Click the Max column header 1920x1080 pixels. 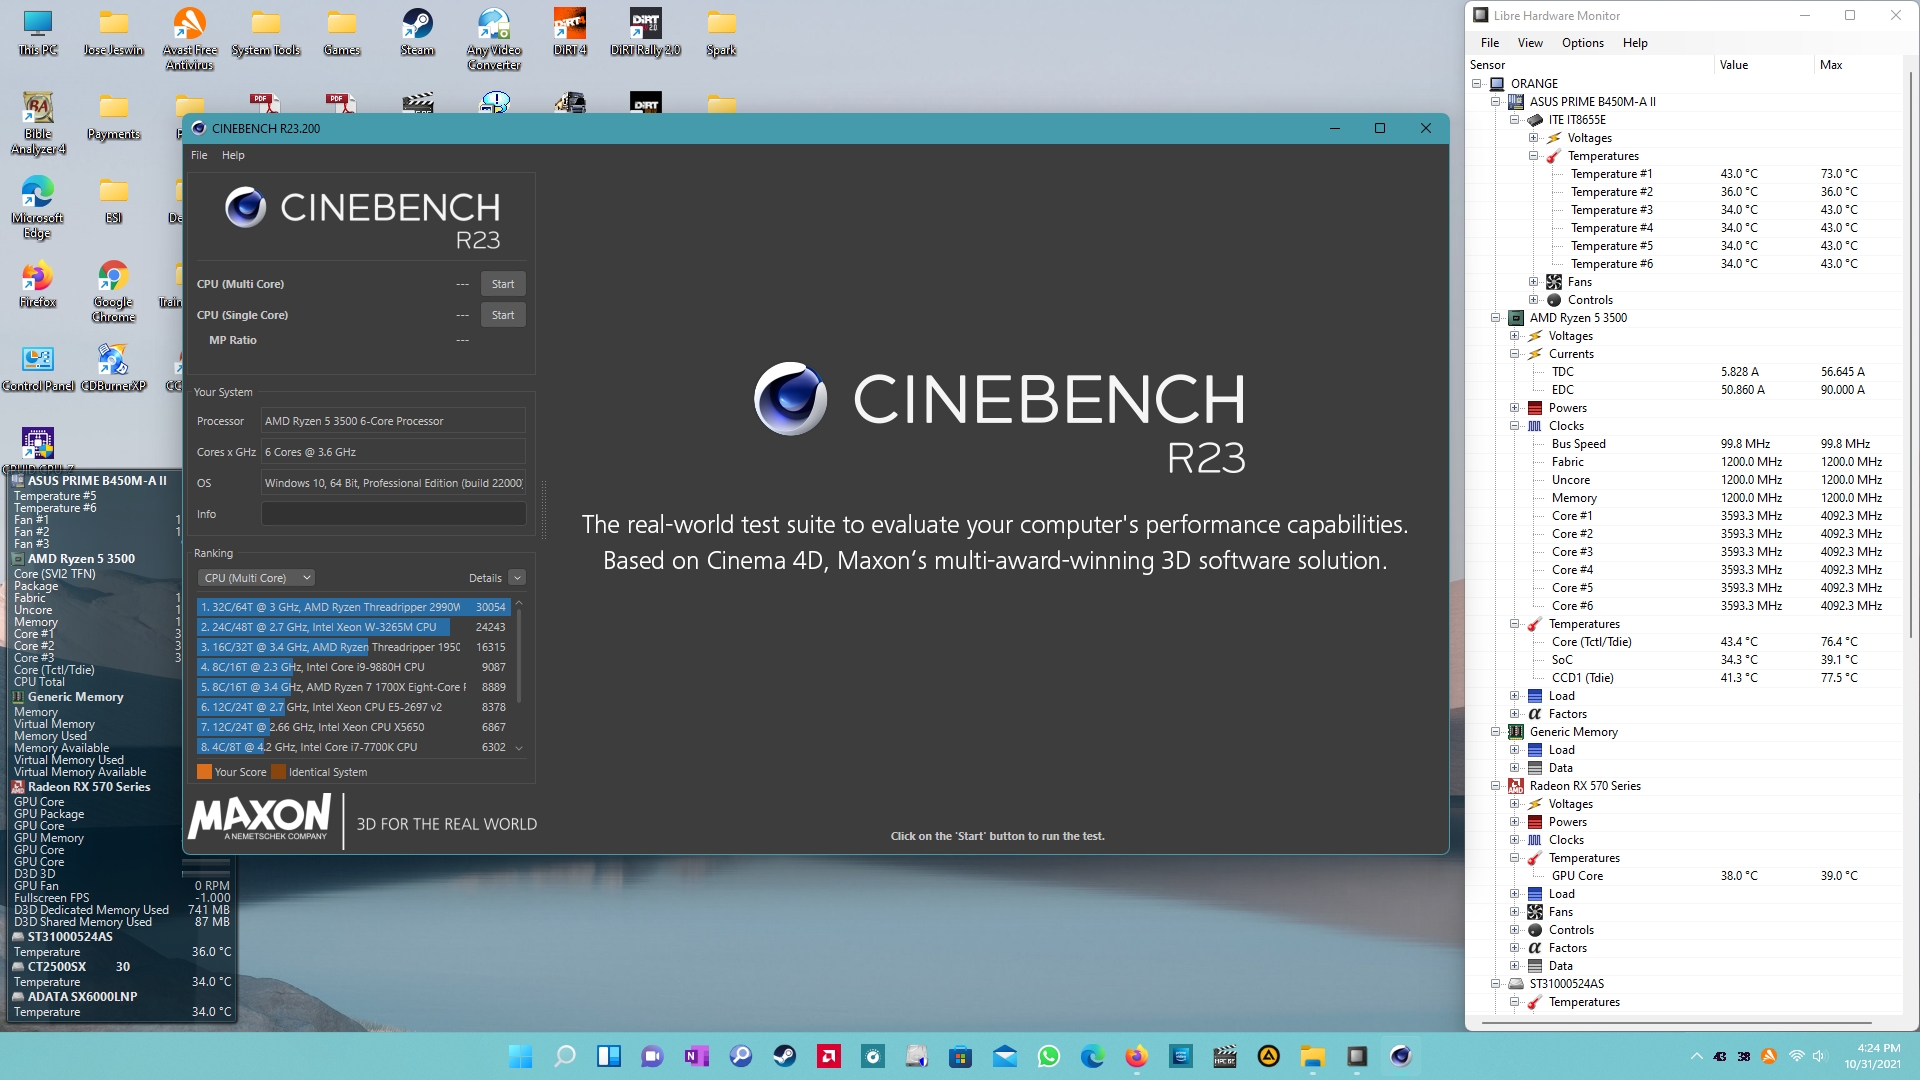(1858, 65)
